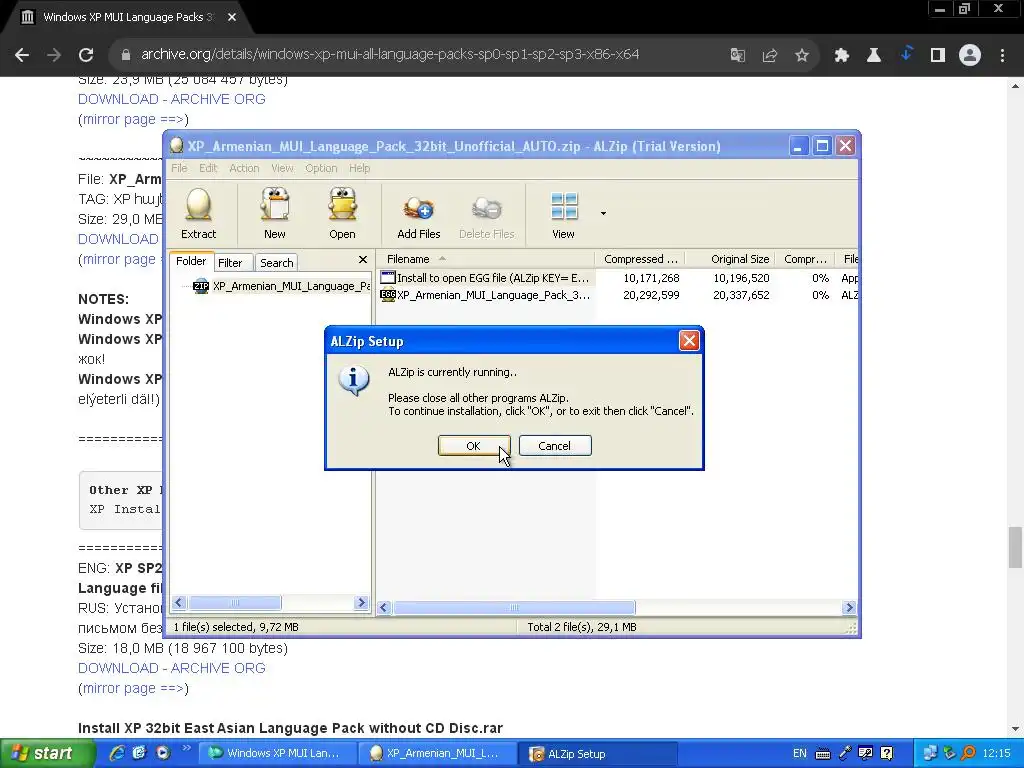Bookmark this page with the star
Screen dimensions: 1024x768
coord(802,55)
